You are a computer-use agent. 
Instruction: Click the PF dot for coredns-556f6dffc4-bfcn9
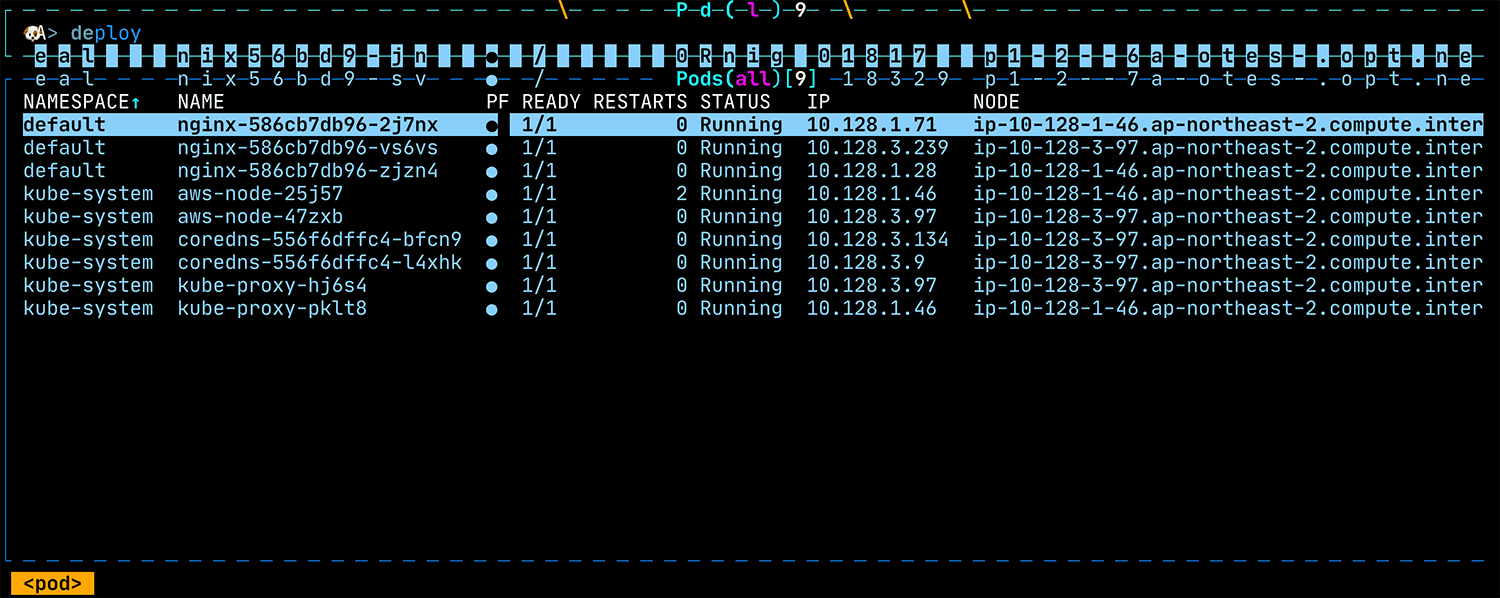[491, 241]
